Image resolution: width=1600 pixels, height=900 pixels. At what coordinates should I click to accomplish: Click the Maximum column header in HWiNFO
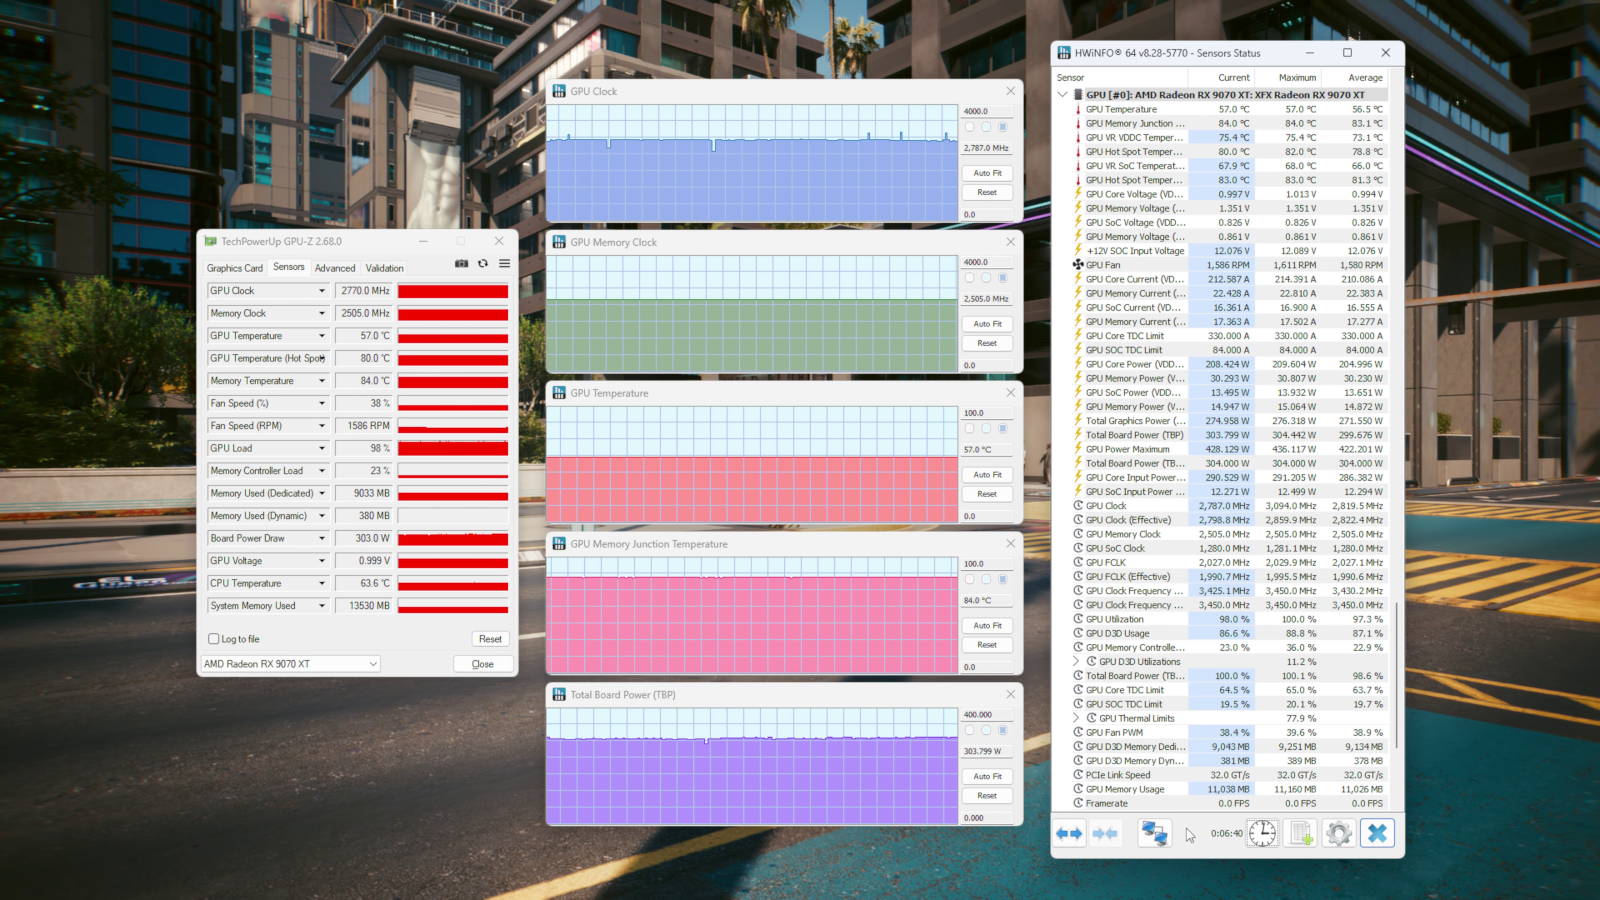click(1287, 77)
